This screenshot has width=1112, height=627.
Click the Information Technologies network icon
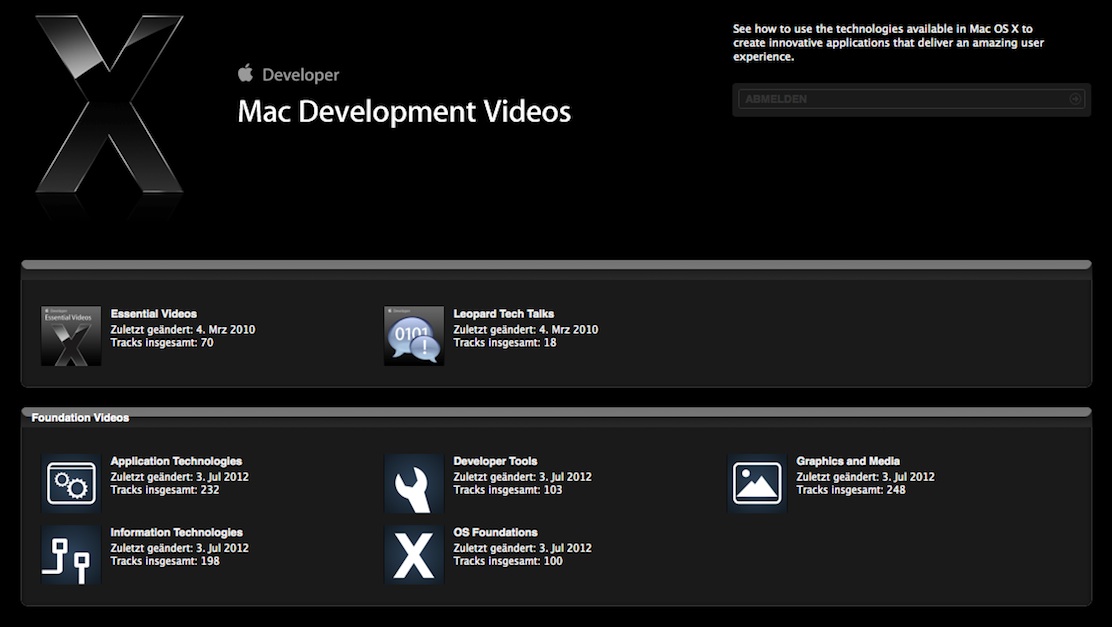click(71, 555)
